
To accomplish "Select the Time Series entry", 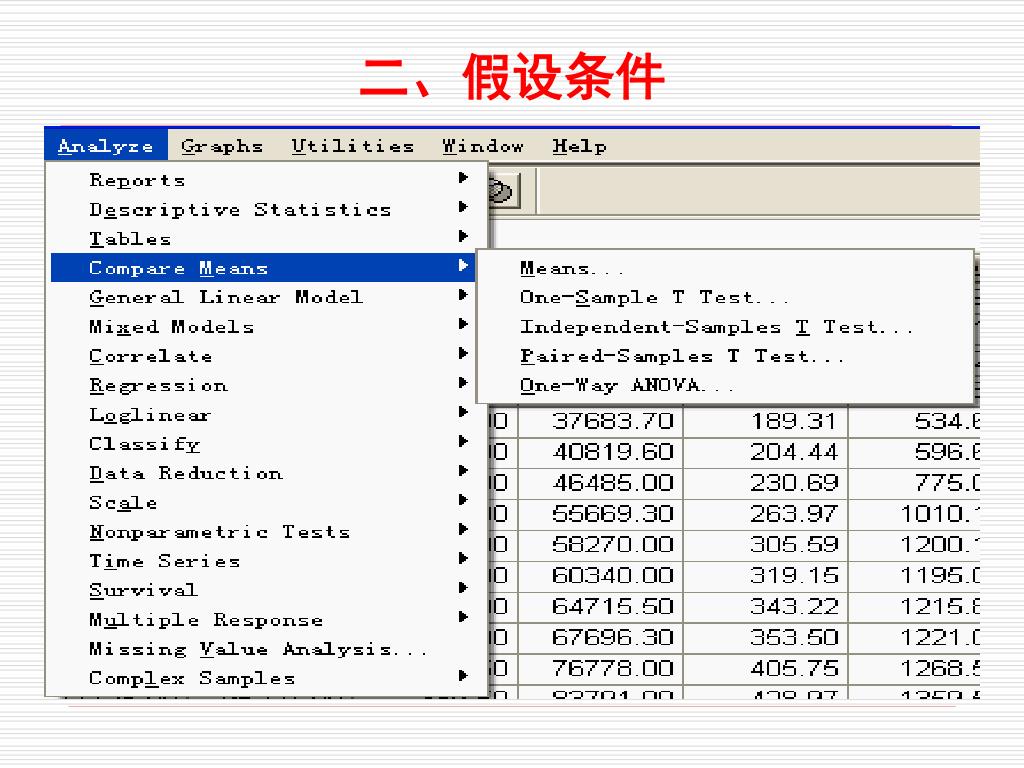I will tap(261, 561).
